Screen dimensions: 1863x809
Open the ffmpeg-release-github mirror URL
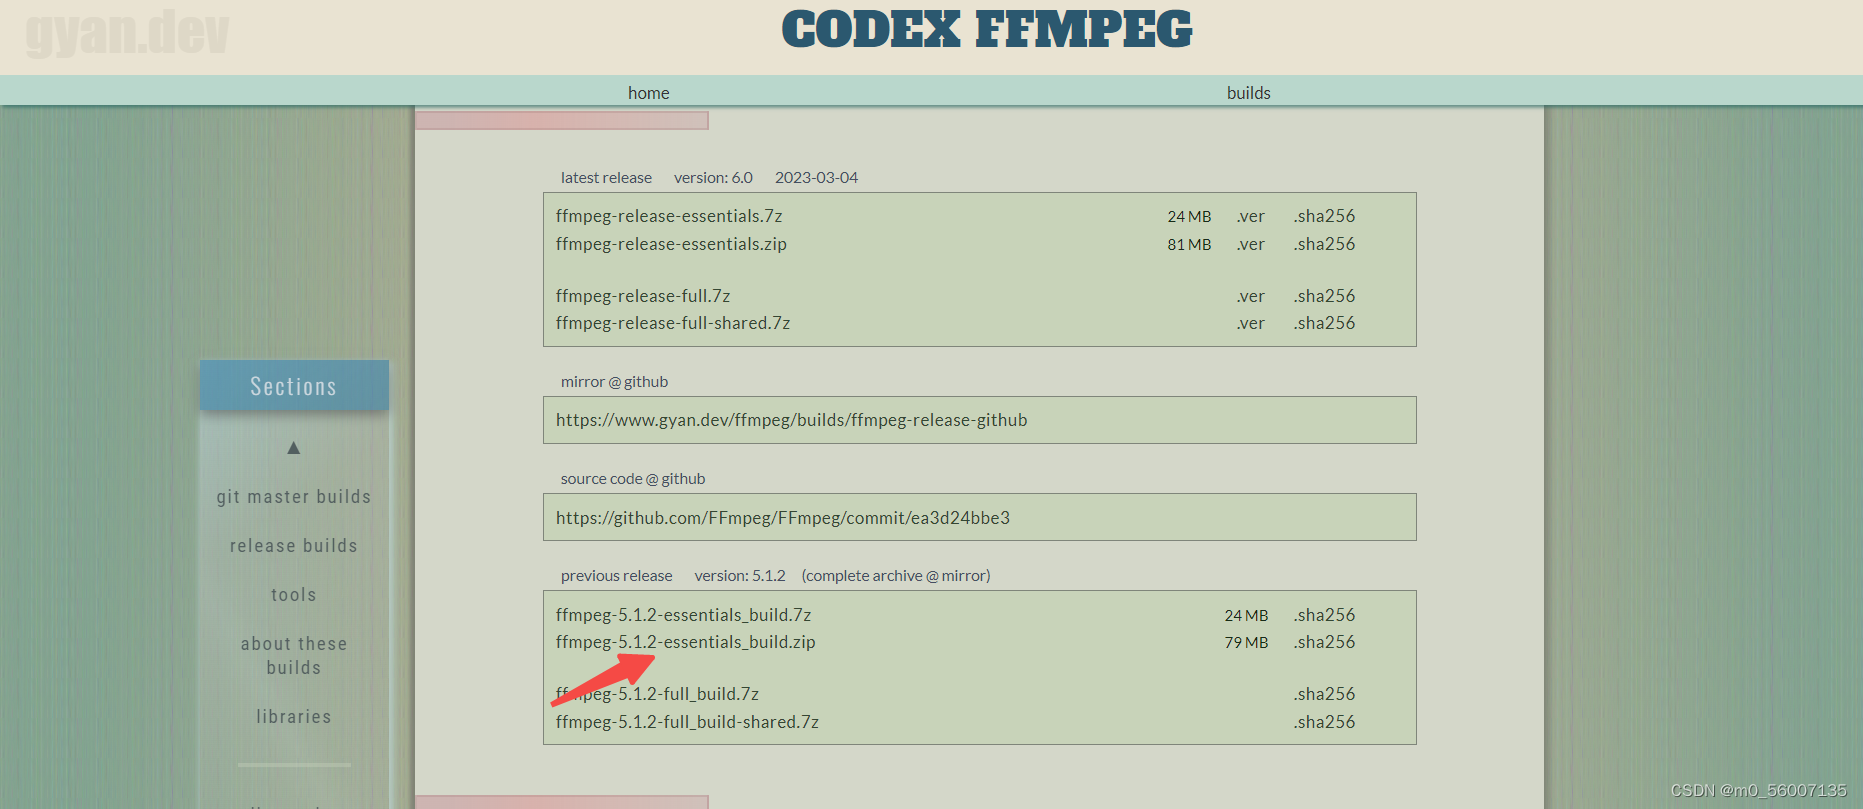792,420
